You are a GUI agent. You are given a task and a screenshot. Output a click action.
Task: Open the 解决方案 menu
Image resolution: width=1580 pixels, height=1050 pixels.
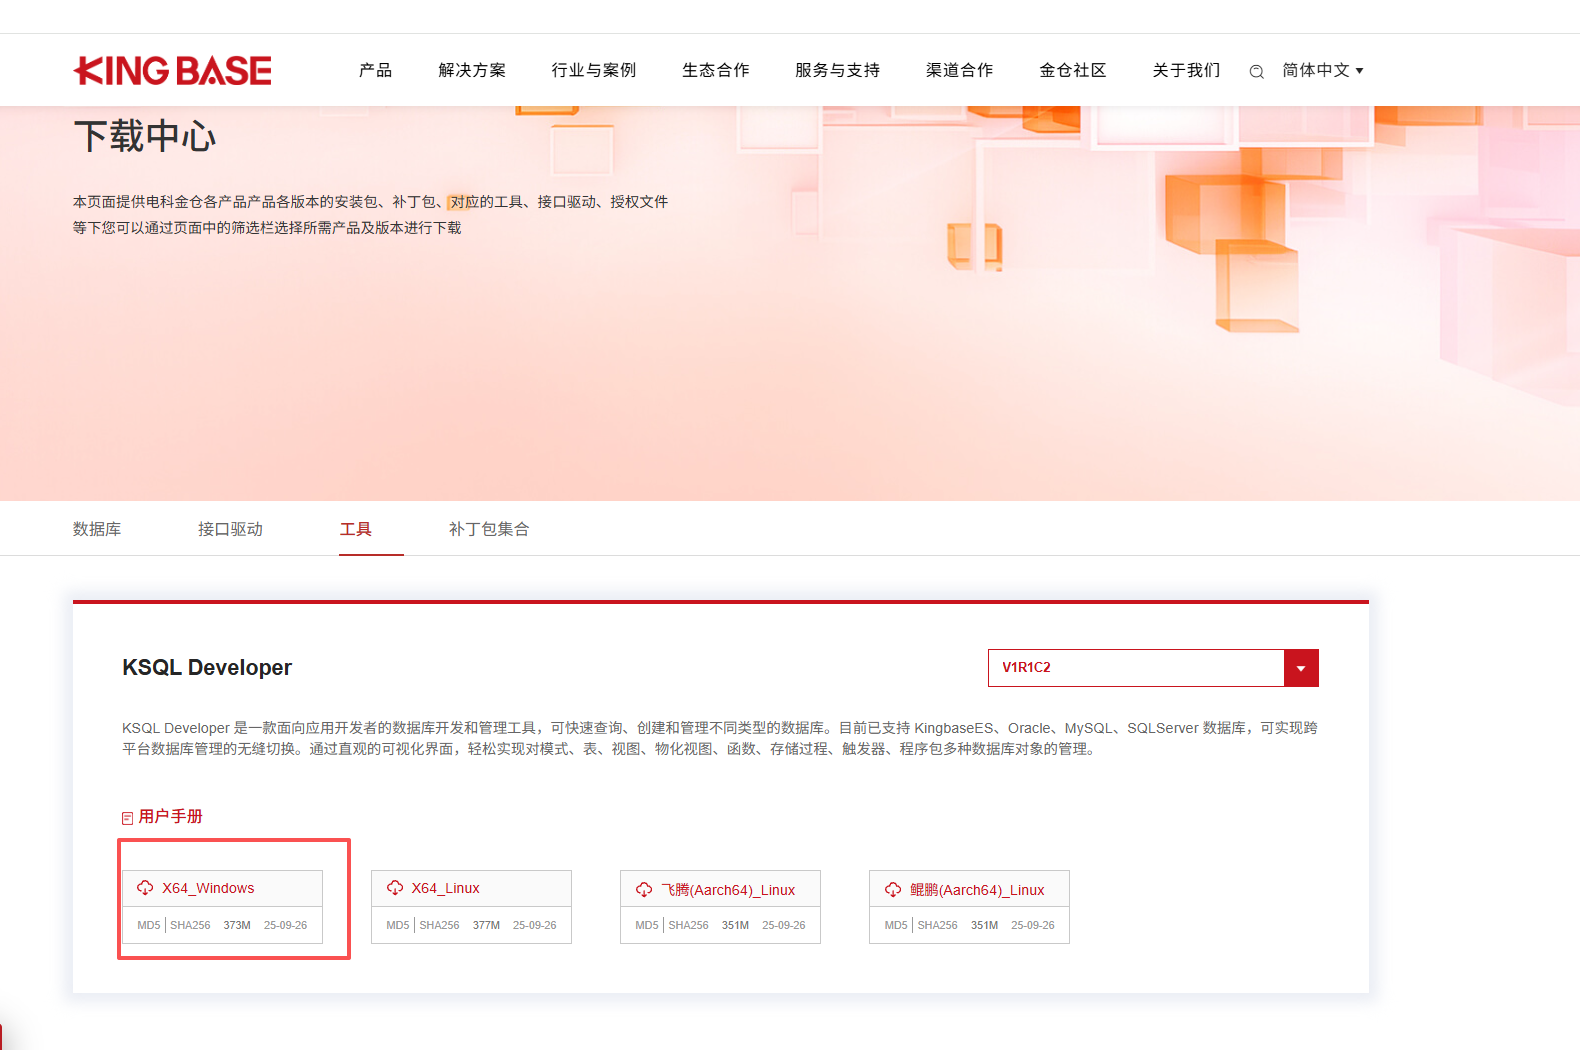[x=472, y=71]
